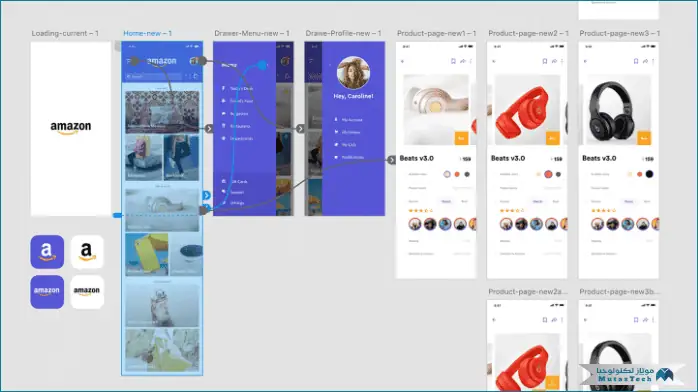
Task: Pick the selected red swatch on Product-page-new2
Action: click(548, 174)
